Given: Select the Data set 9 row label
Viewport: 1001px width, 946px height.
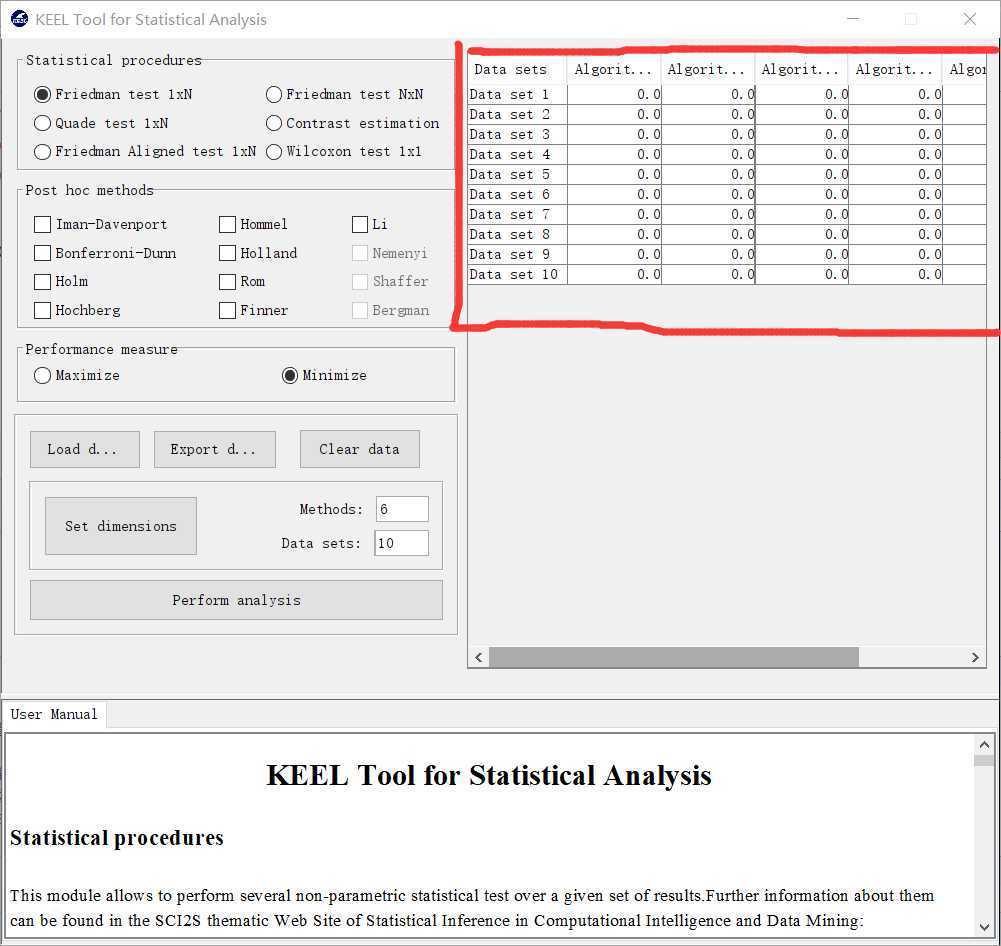Looking at the screenshot, I should coord(517,255).
